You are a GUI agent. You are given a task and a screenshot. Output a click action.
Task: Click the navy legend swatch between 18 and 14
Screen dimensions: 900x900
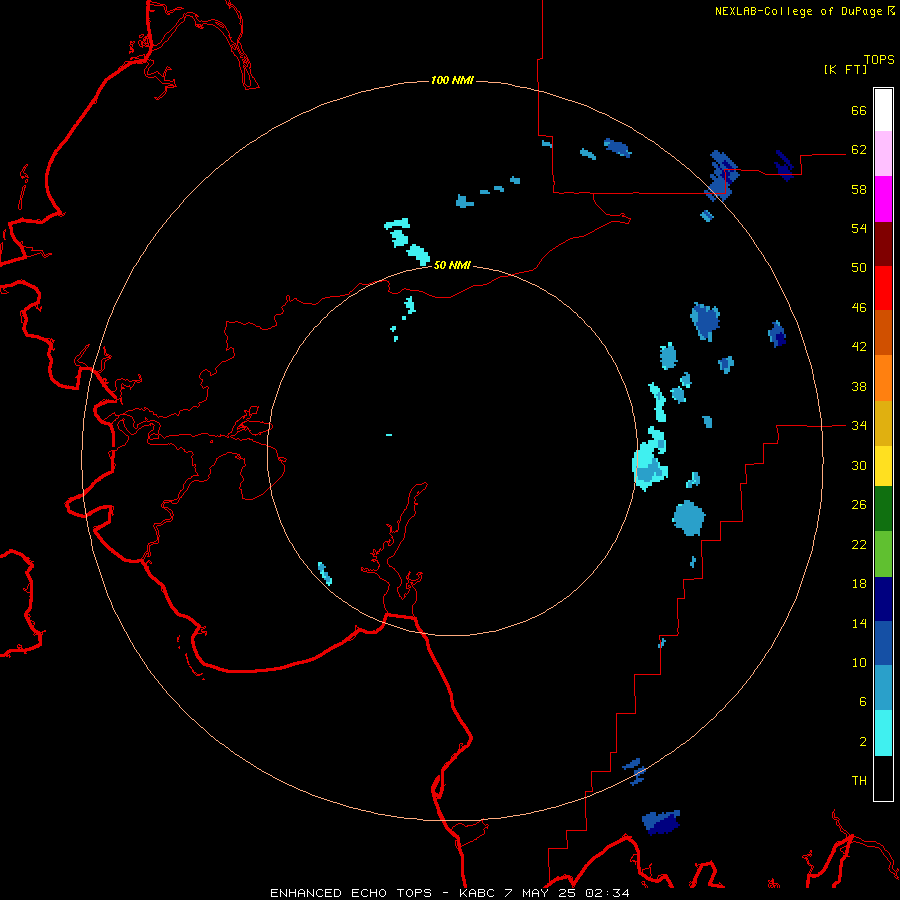pyautogui.click(x=883, y=599)
